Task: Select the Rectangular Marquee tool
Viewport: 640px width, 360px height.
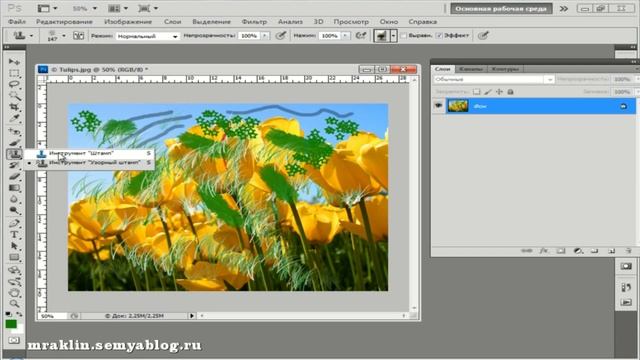Action: click(14, 73)
